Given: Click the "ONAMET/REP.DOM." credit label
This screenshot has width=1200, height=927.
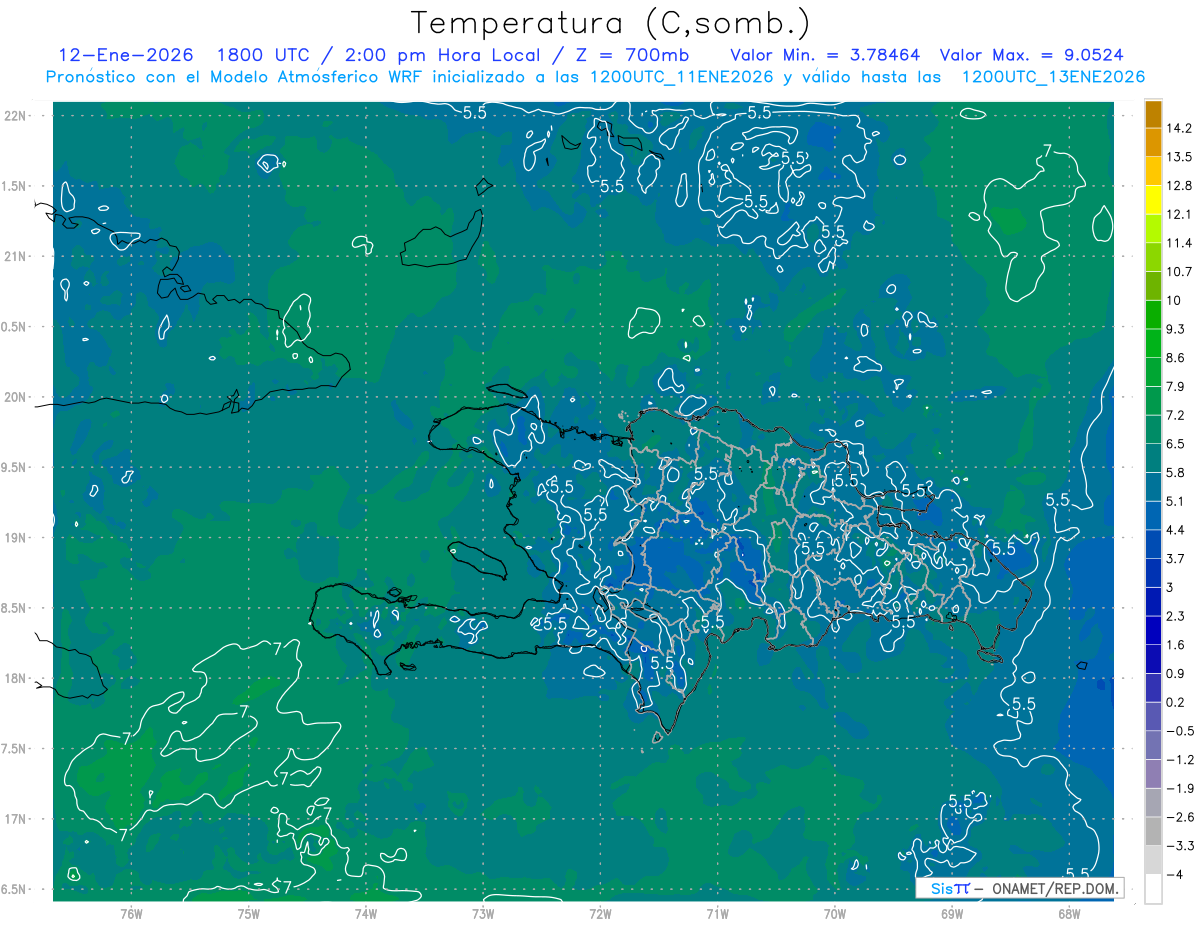Looking at the screenshot, I should [1054, 888].
